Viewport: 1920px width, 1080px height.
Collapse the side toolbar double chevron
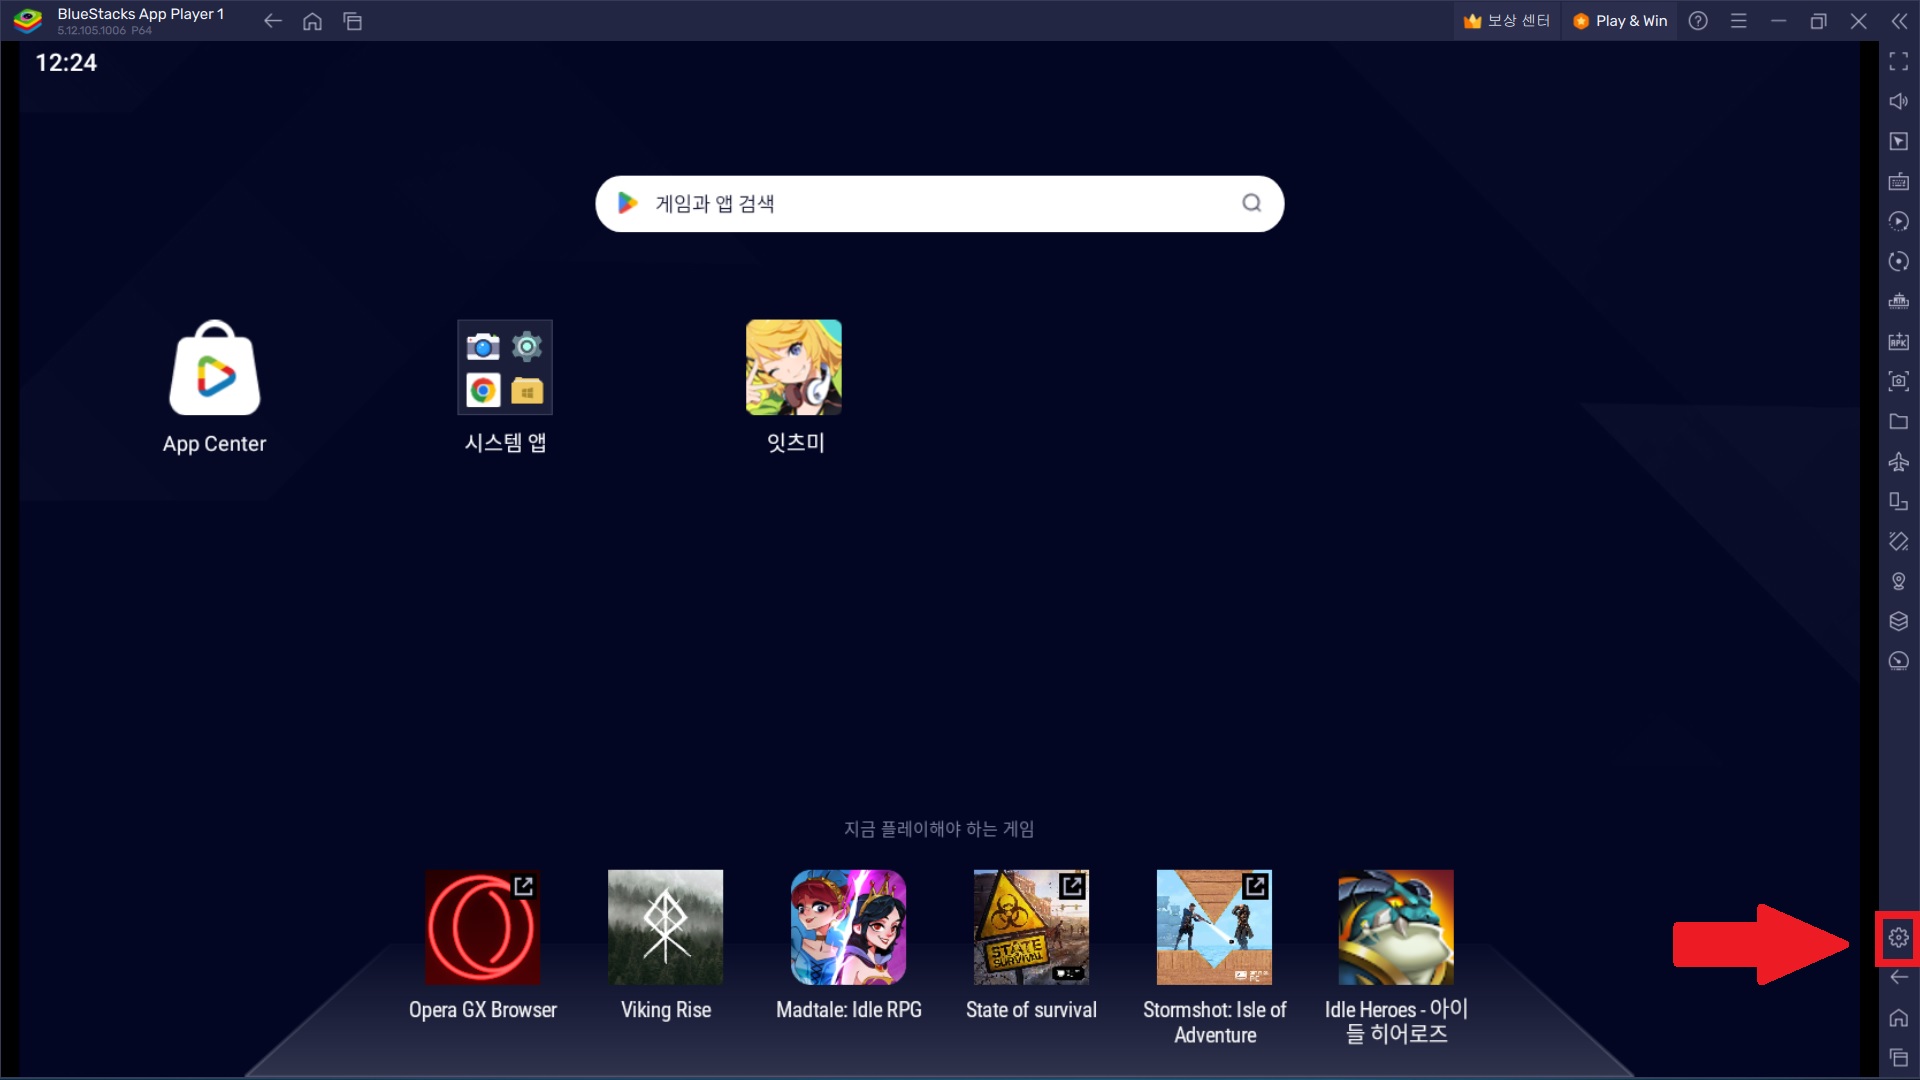1899,21
